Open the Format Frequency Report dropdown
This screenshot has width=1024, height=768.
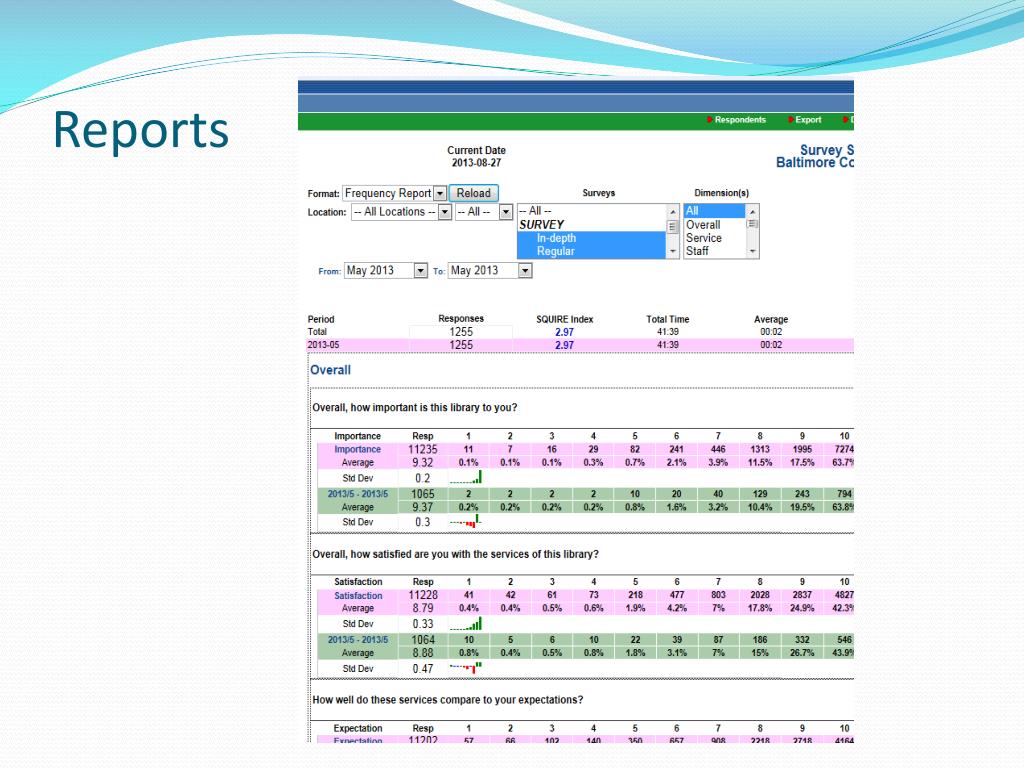[394, 193]
